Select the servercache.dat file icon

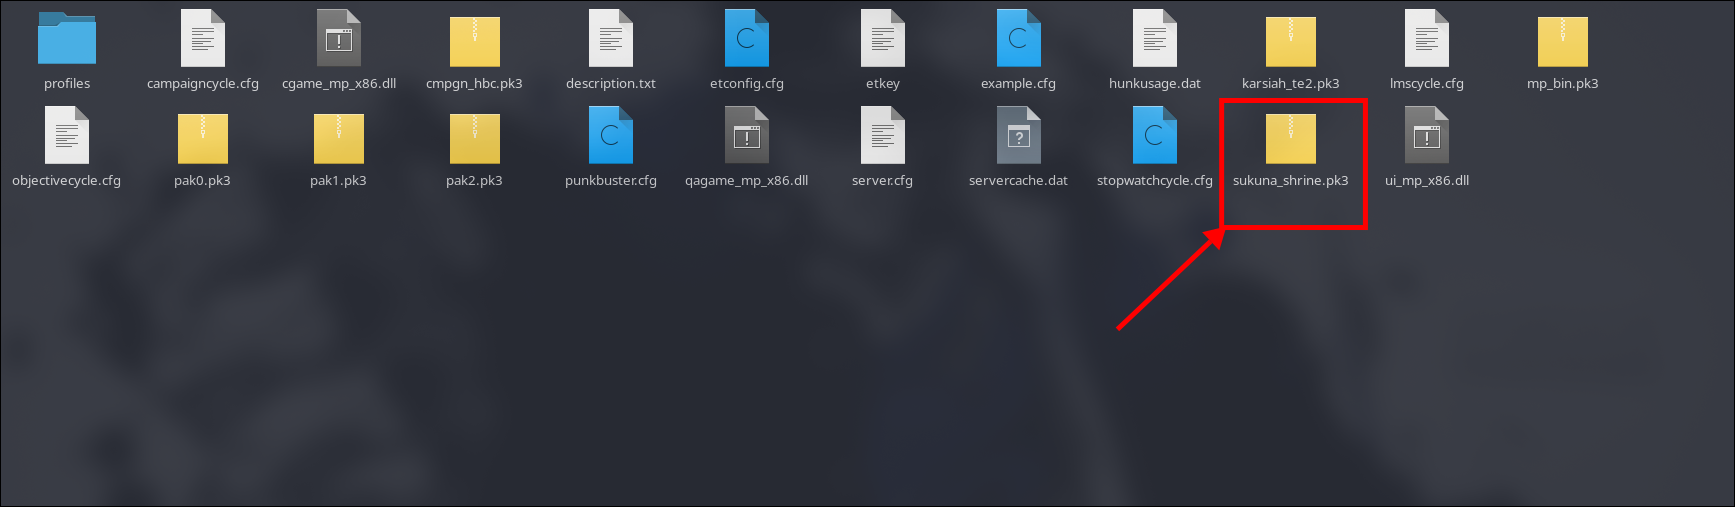coord(1019,136)
